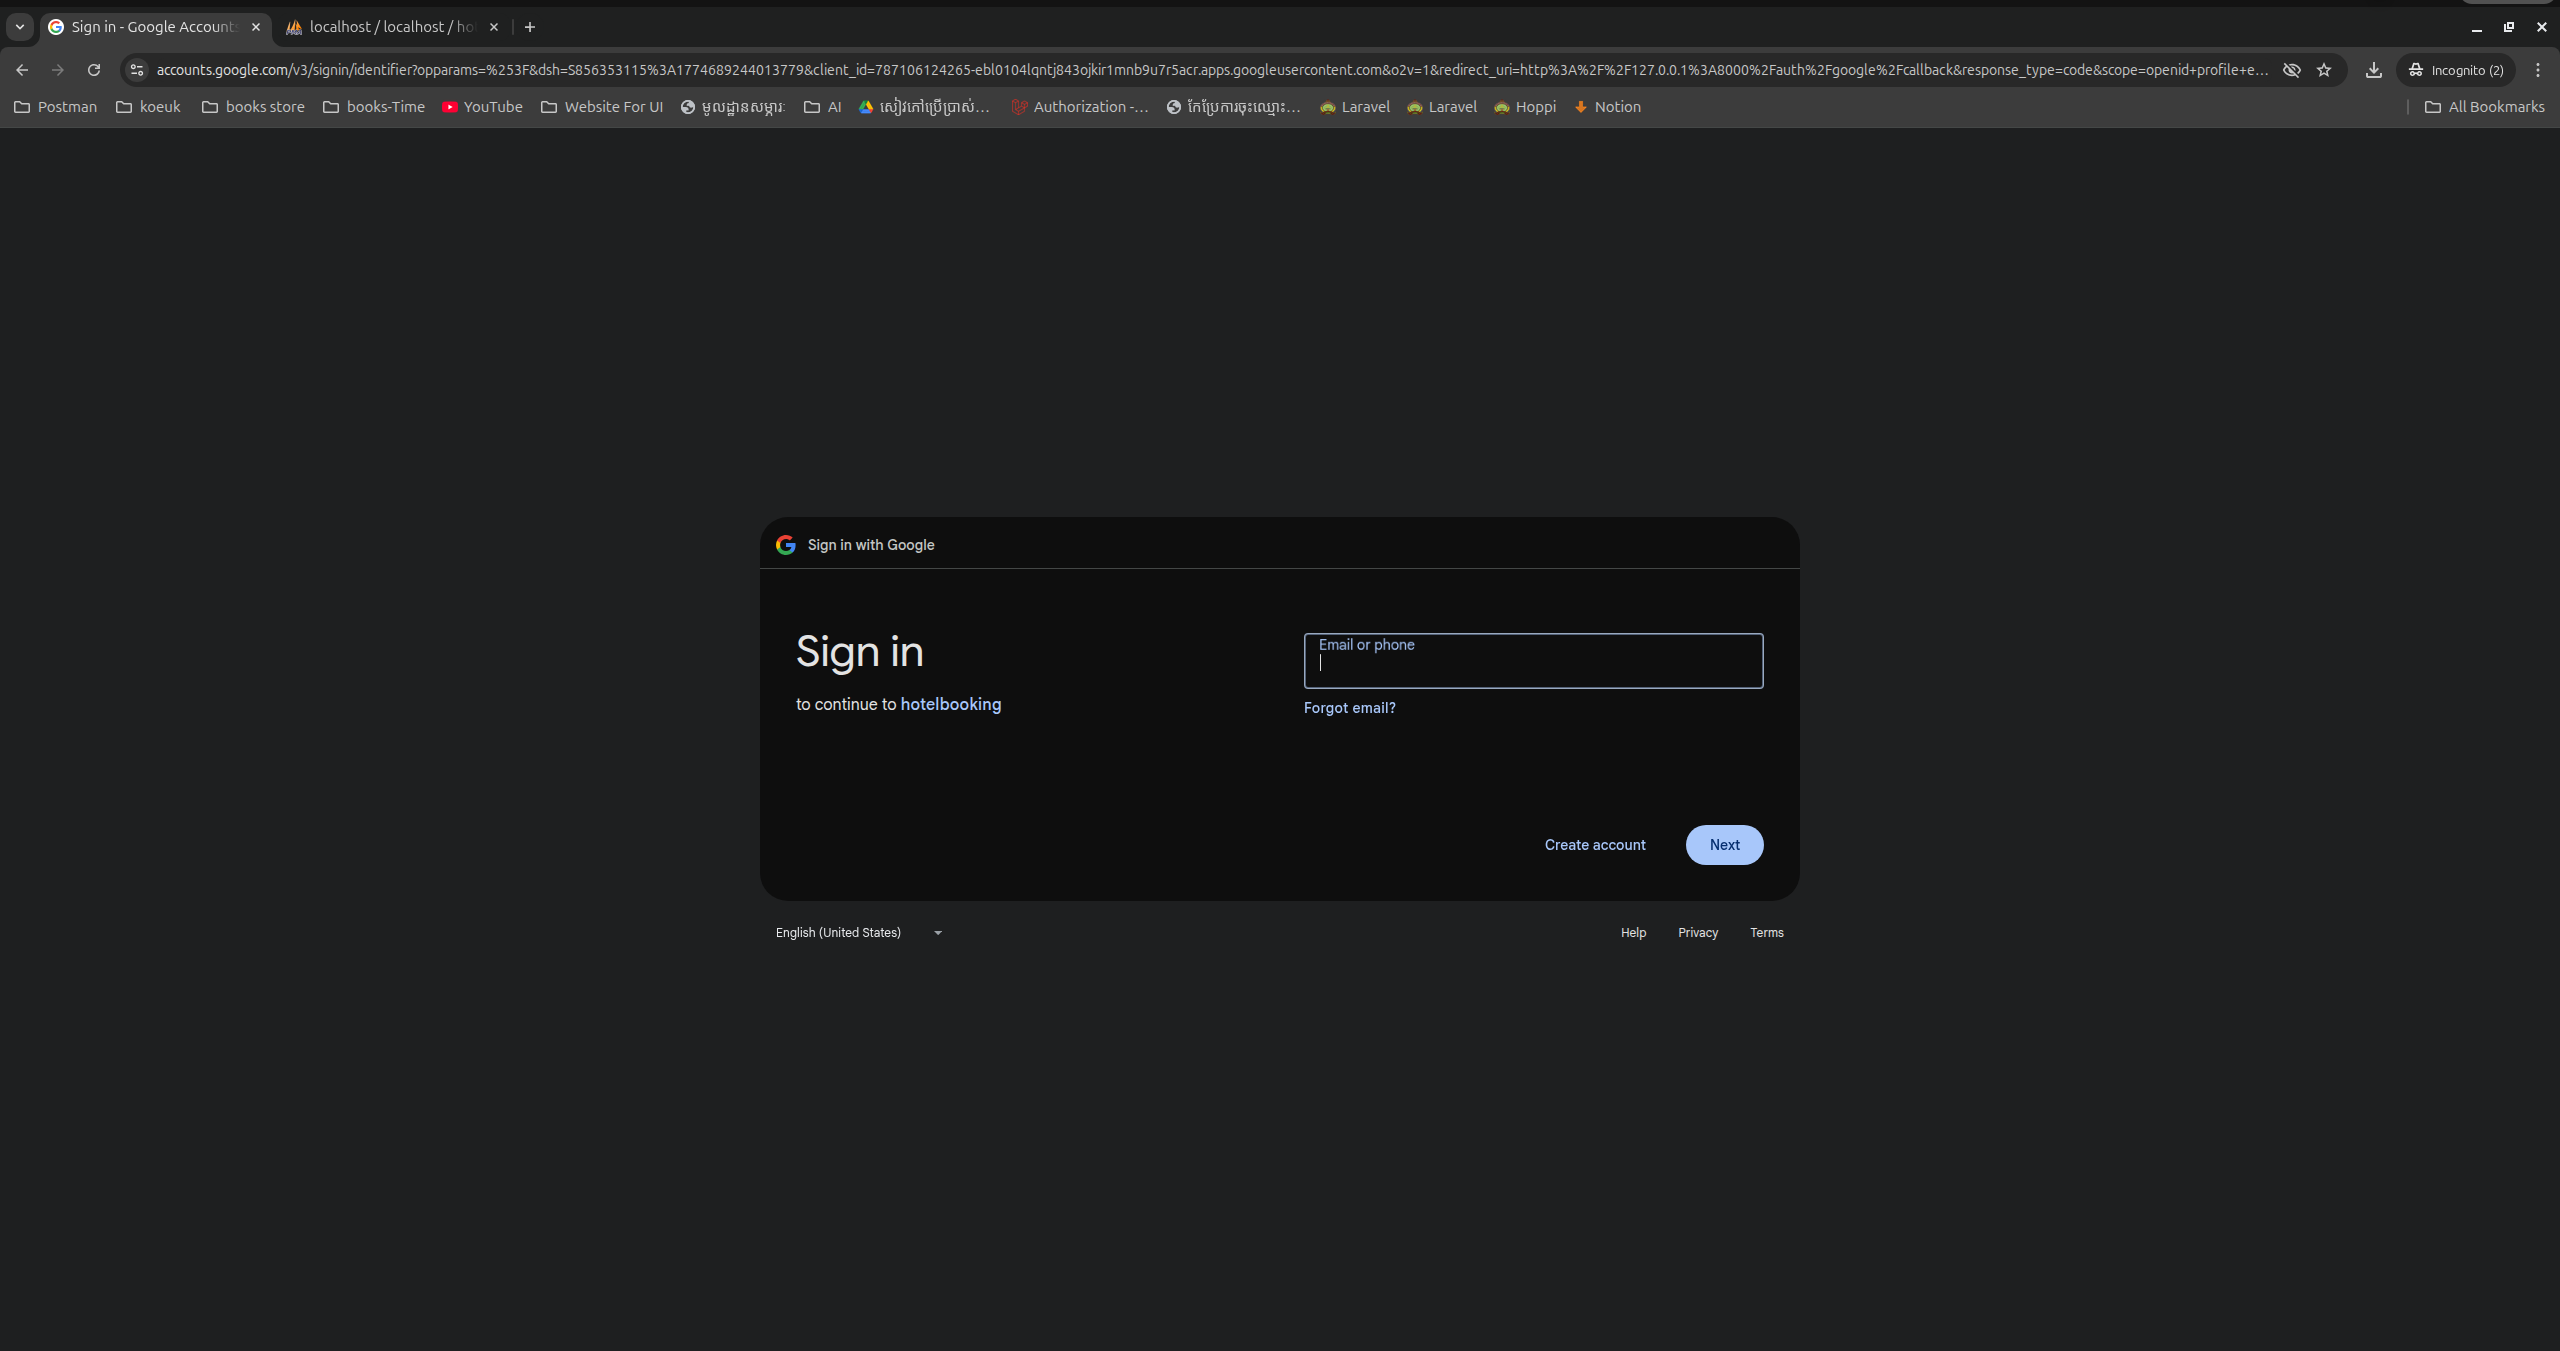Click the Create account button
The image size is (2560, 1351).
coord(1595,845)
